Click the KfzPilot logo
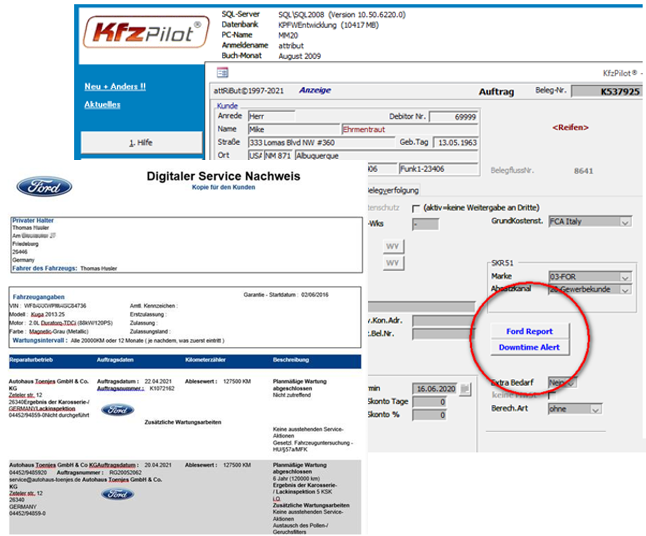This screenshot has width=646, height=536. (146, 31)
